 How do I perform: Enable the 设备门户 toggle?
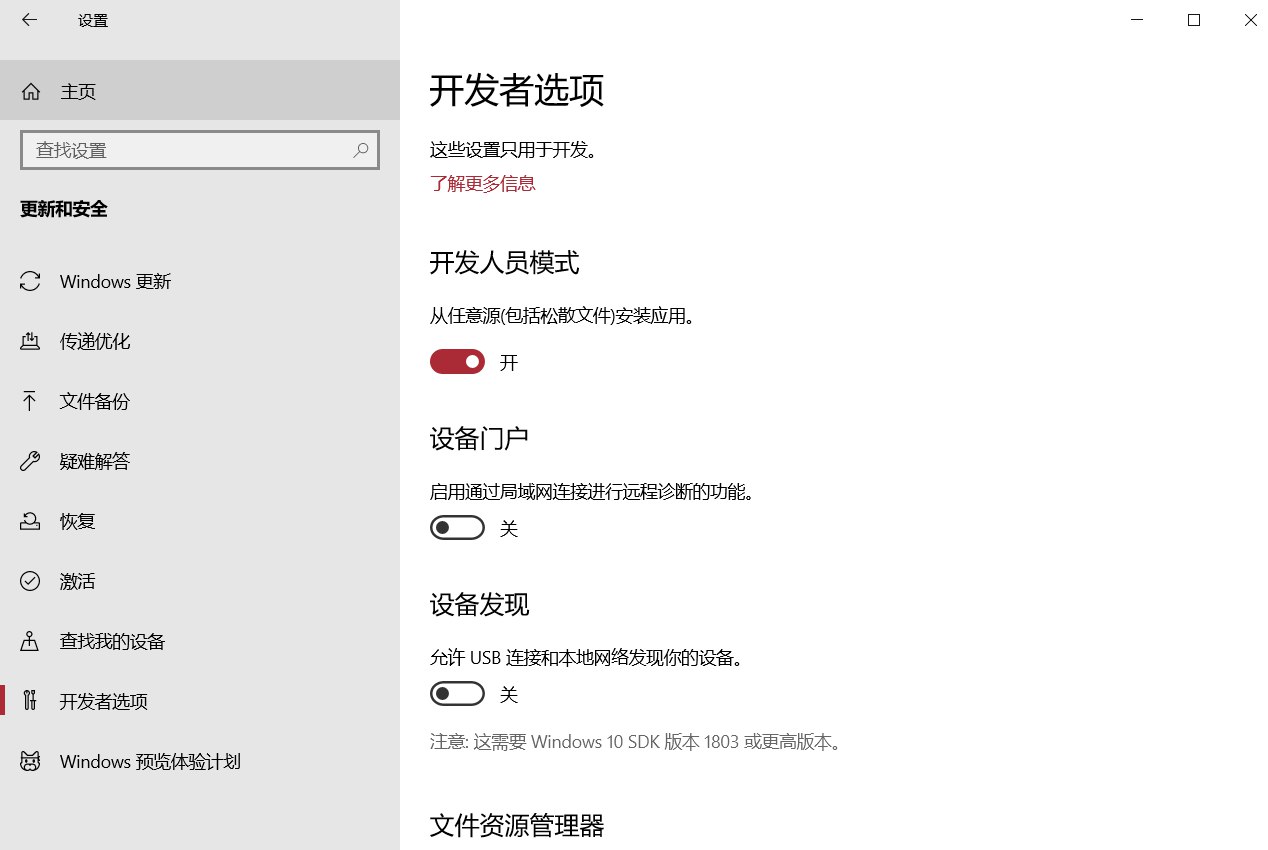click(457, 528)
